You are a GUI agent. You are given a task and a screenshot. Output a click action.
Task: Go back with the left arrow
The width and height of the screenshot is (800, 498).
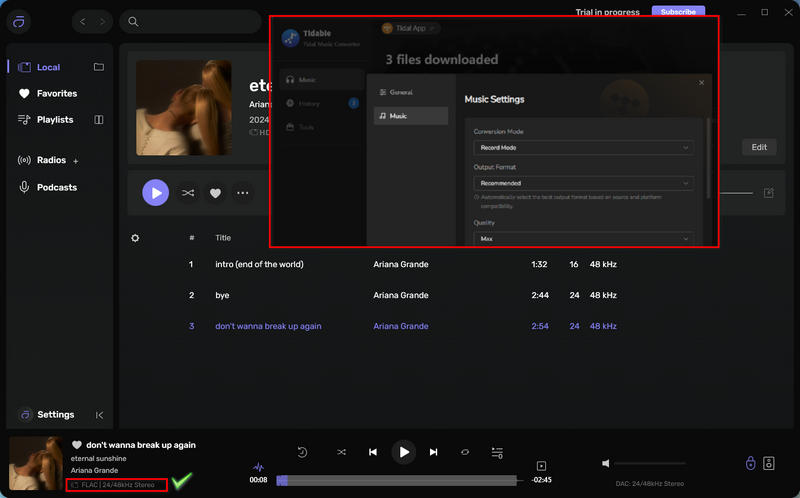(83, 21)
